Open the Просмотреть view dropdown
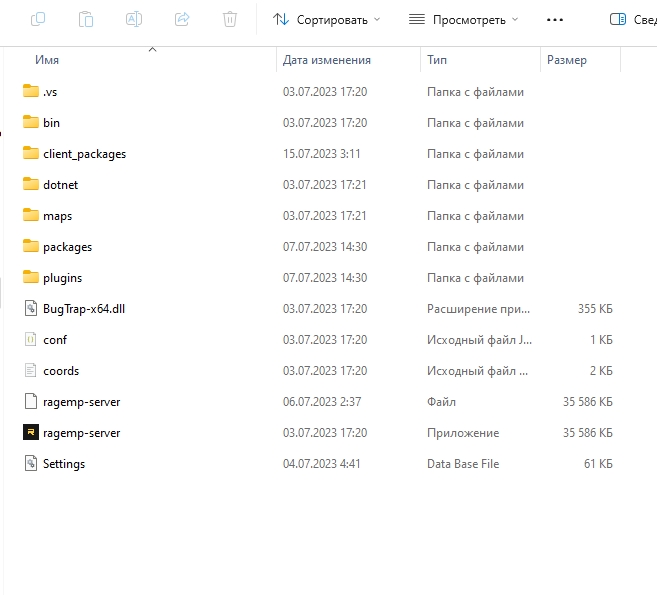Image resolution: width=657 pixels, height=595 pixels. (463, 19)
